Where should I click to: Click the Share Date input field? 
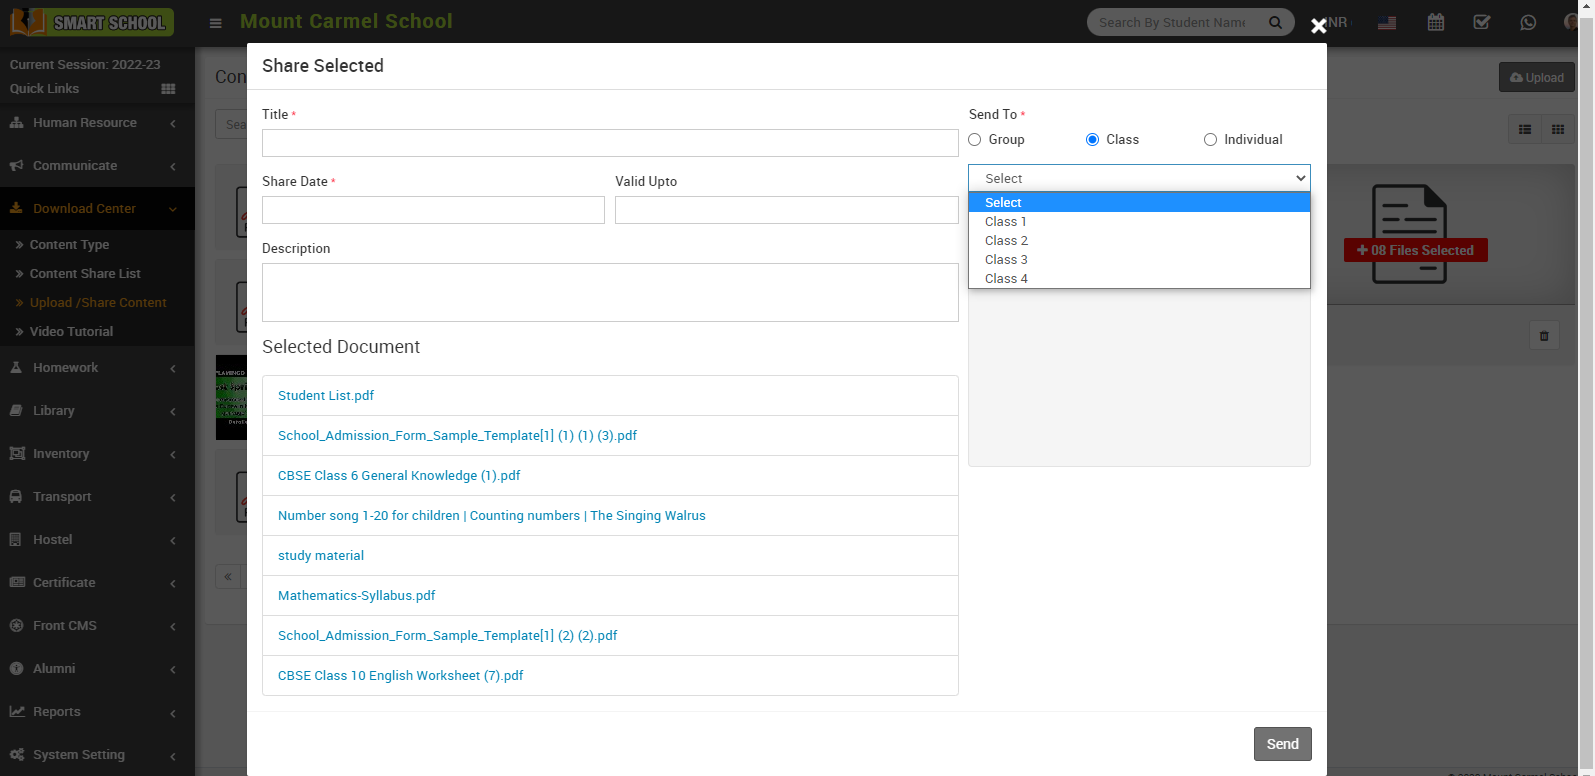tap(433, 210)
